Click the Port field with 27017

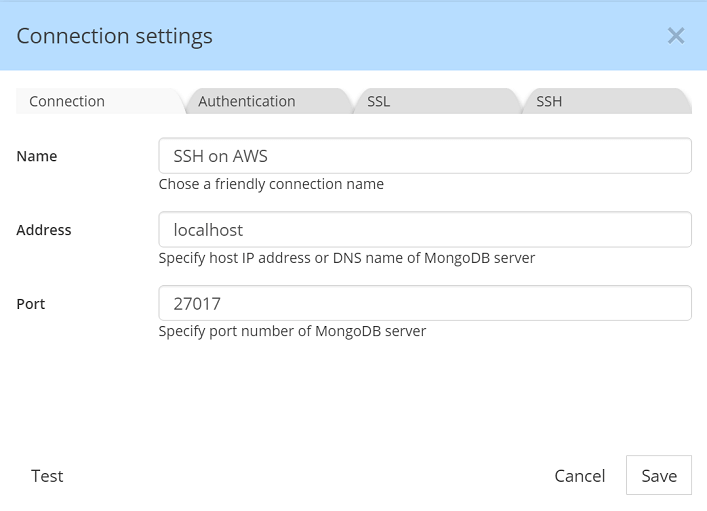point(425,303)
